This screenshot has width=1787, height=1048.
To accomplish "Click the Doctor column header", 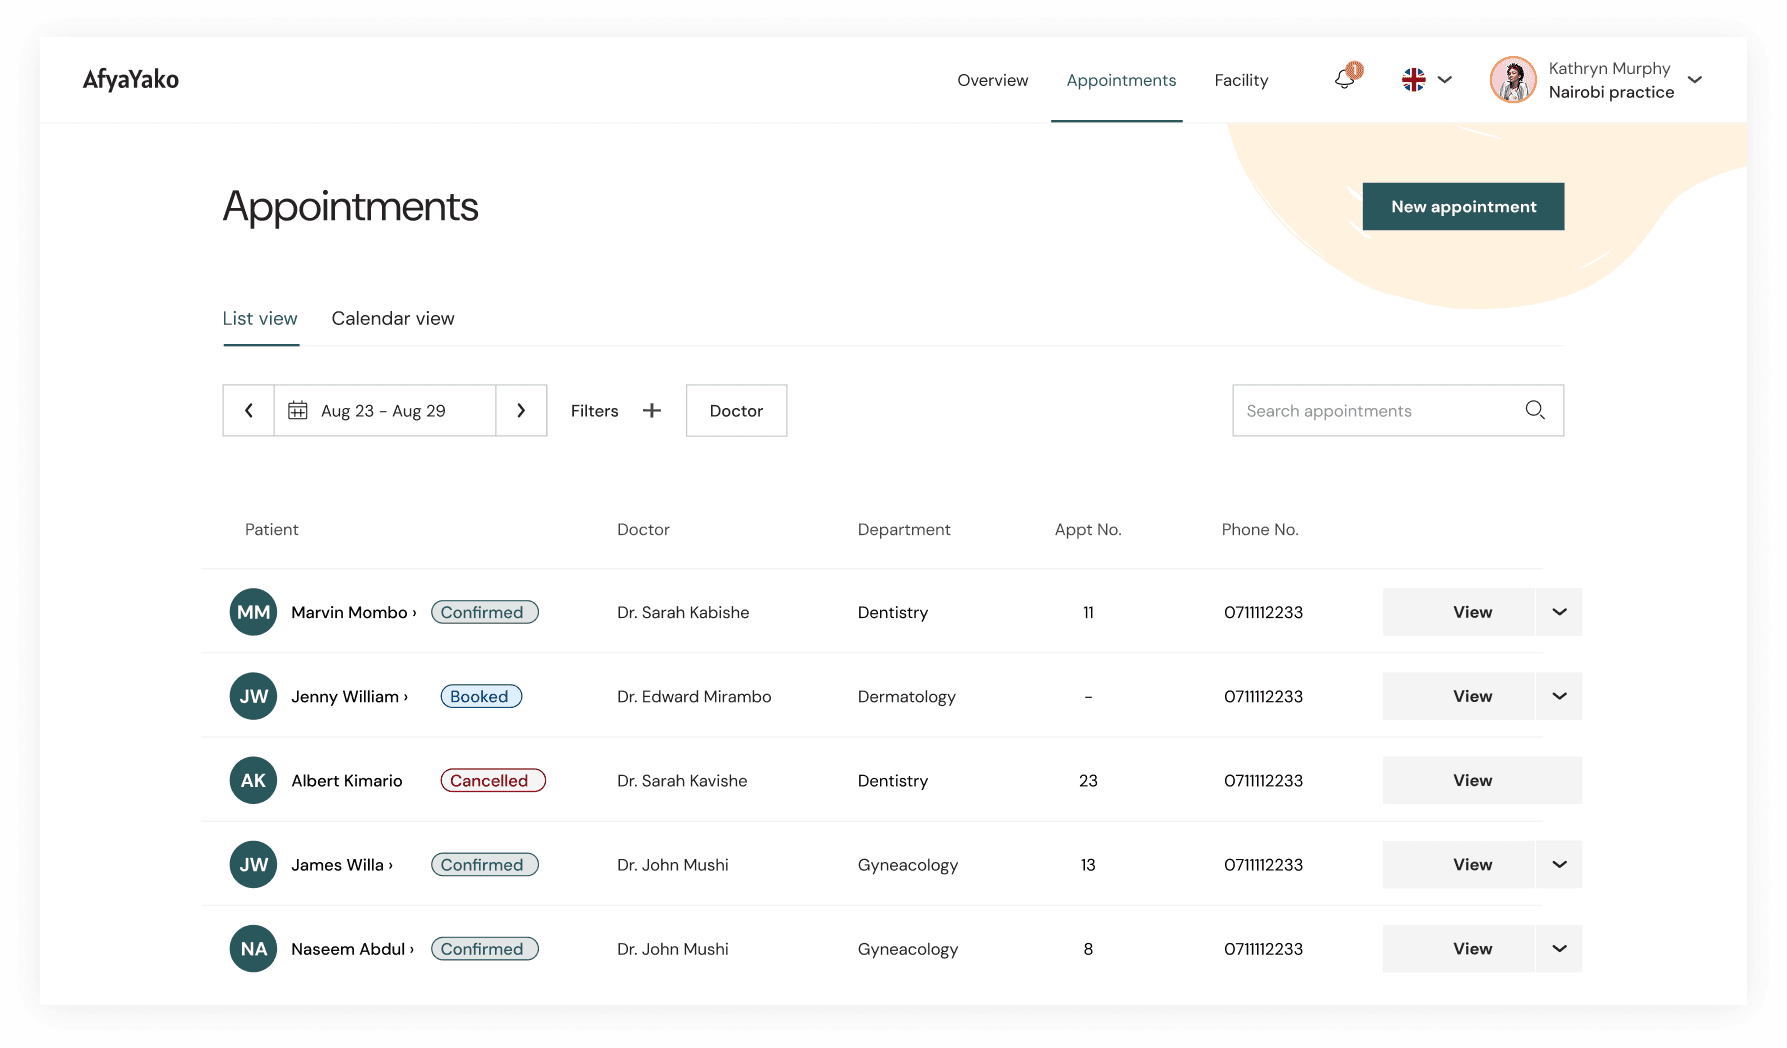I will (643, 529).
